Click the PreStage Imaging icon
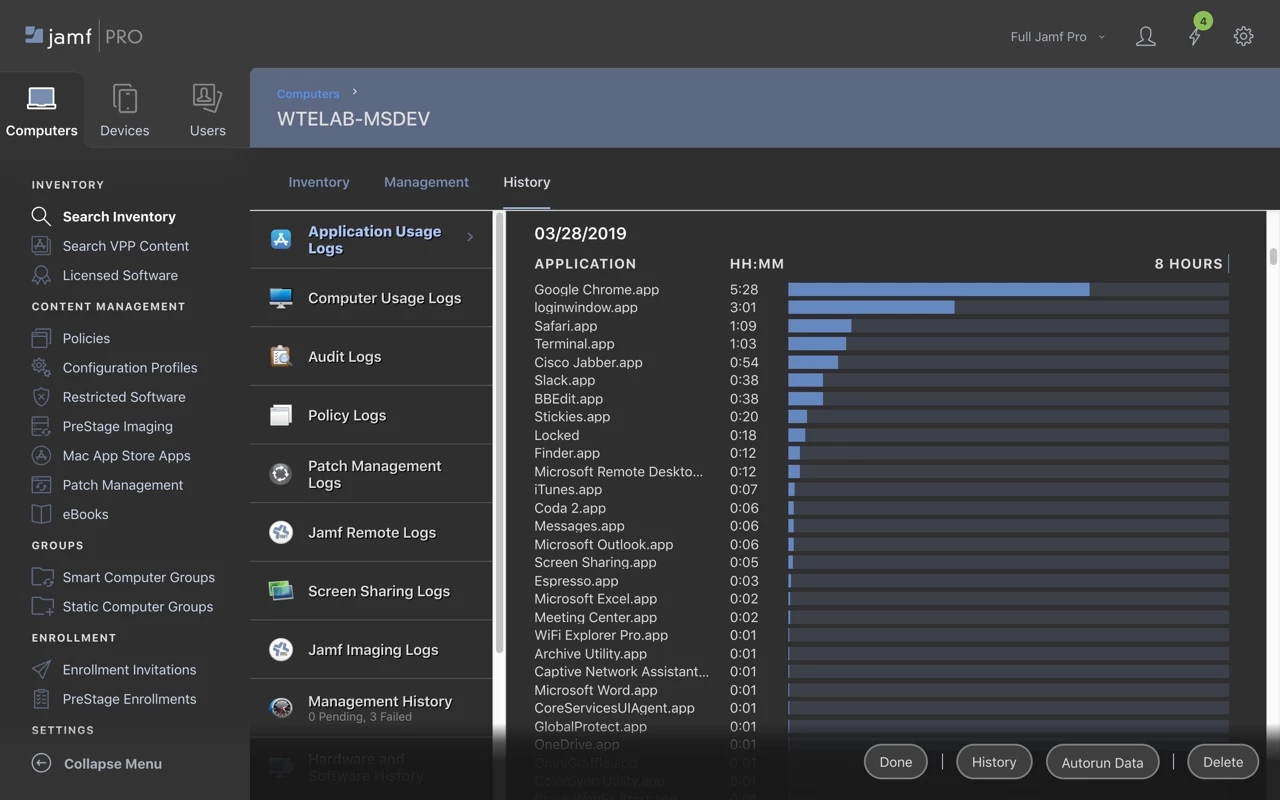 (x=41, y=426)
